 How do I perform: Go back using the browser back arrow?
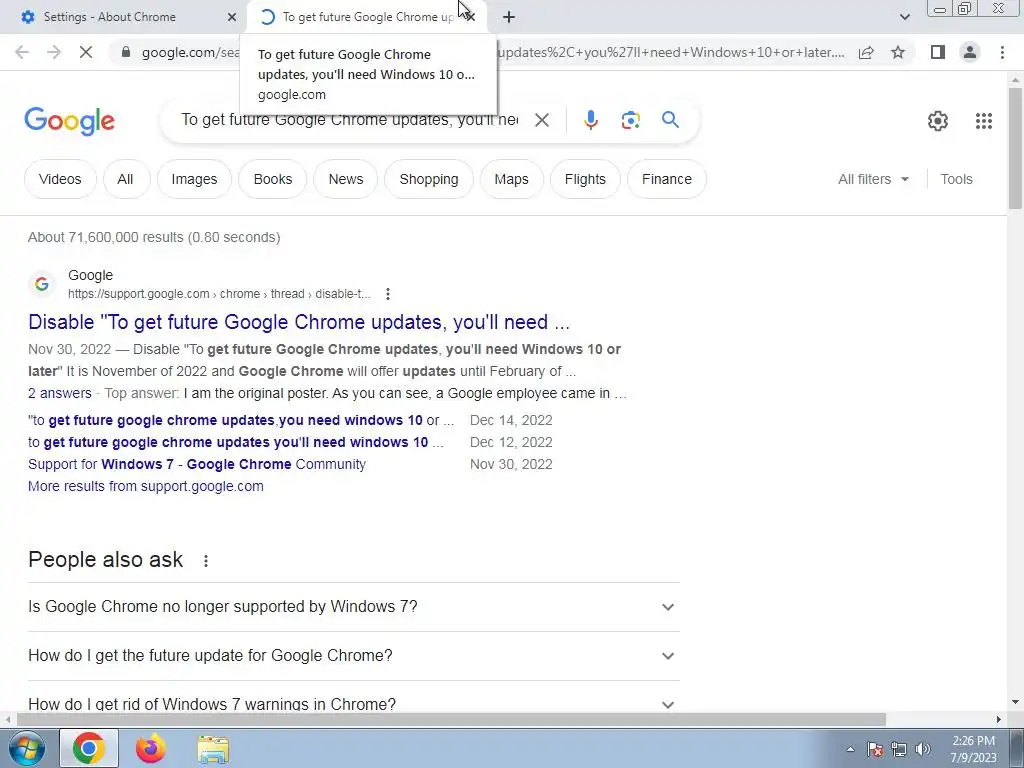pos(22,52)
